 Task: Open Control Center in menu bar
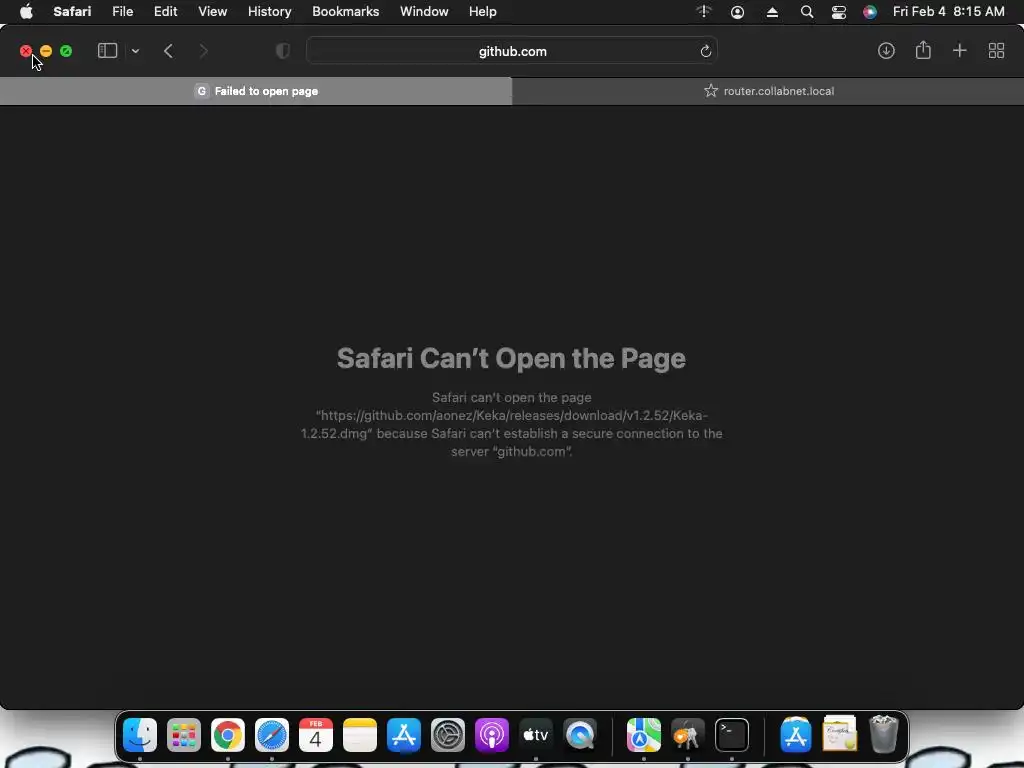click(839, 12)
